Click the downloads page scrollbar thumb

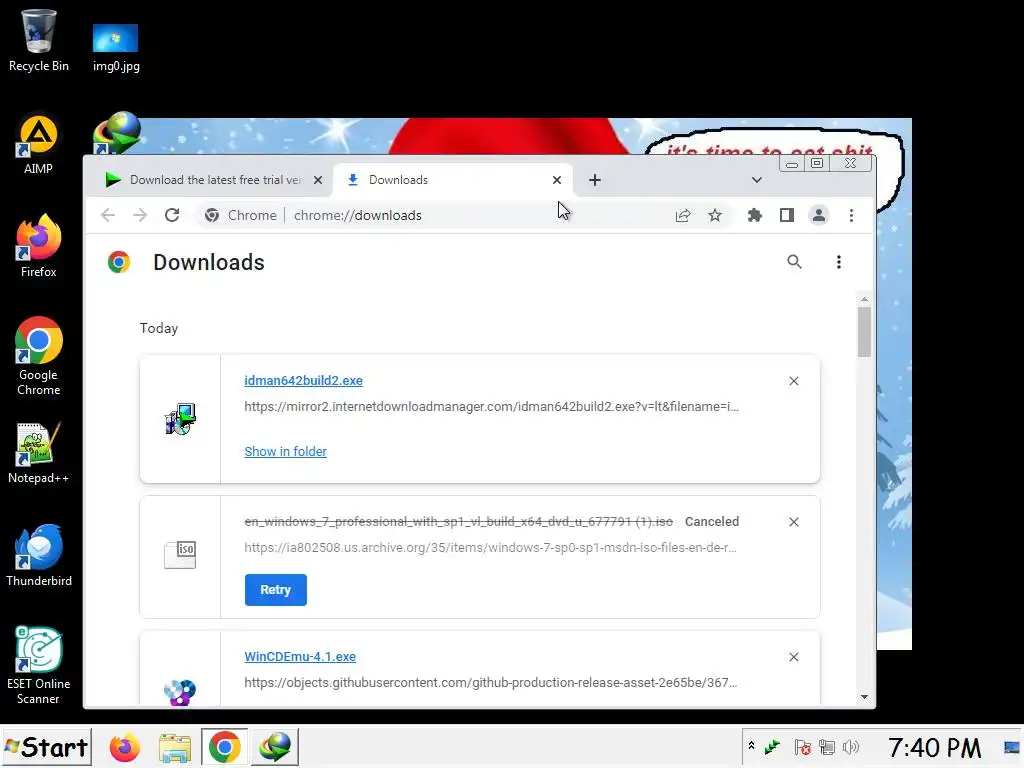[864, 332]
